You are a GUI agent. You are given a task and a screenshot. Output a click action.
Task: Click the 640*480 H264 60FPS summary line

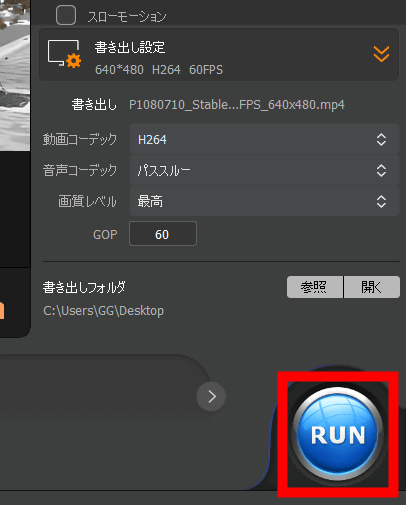pos(159,70)
